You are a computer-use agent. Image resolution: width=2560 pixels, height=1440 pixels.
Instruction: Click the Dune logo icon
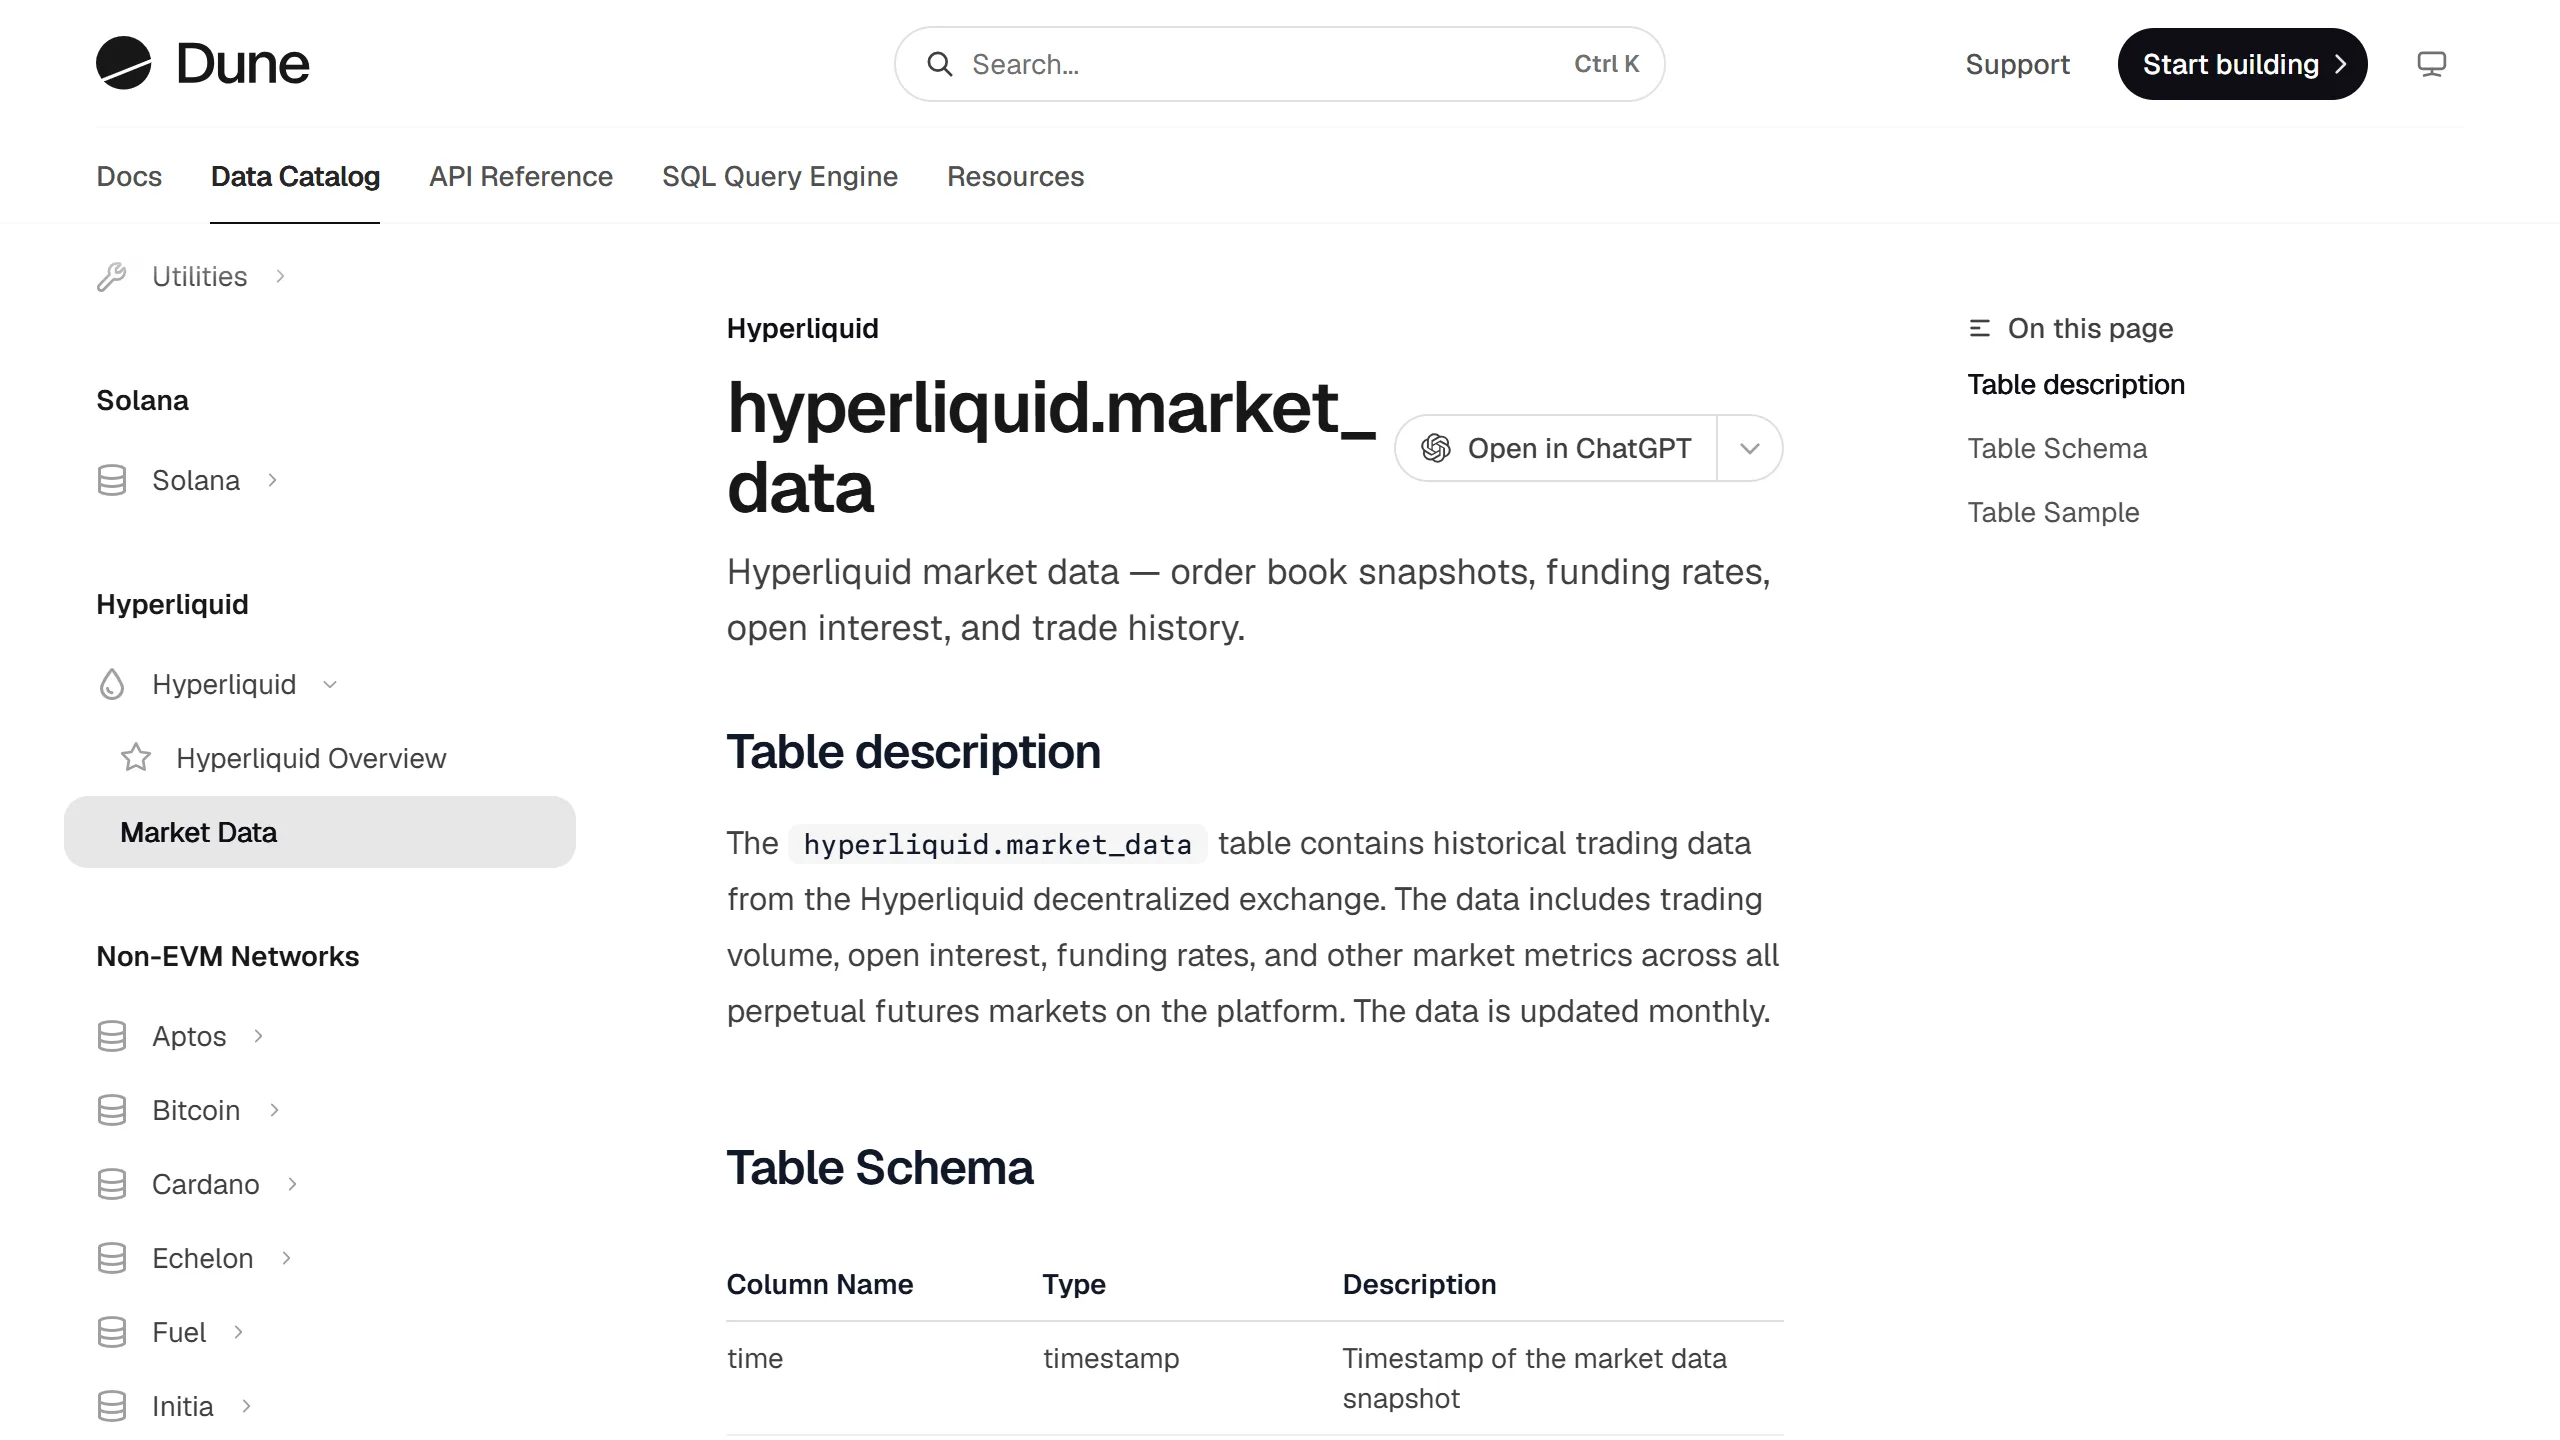click(124, 63)
